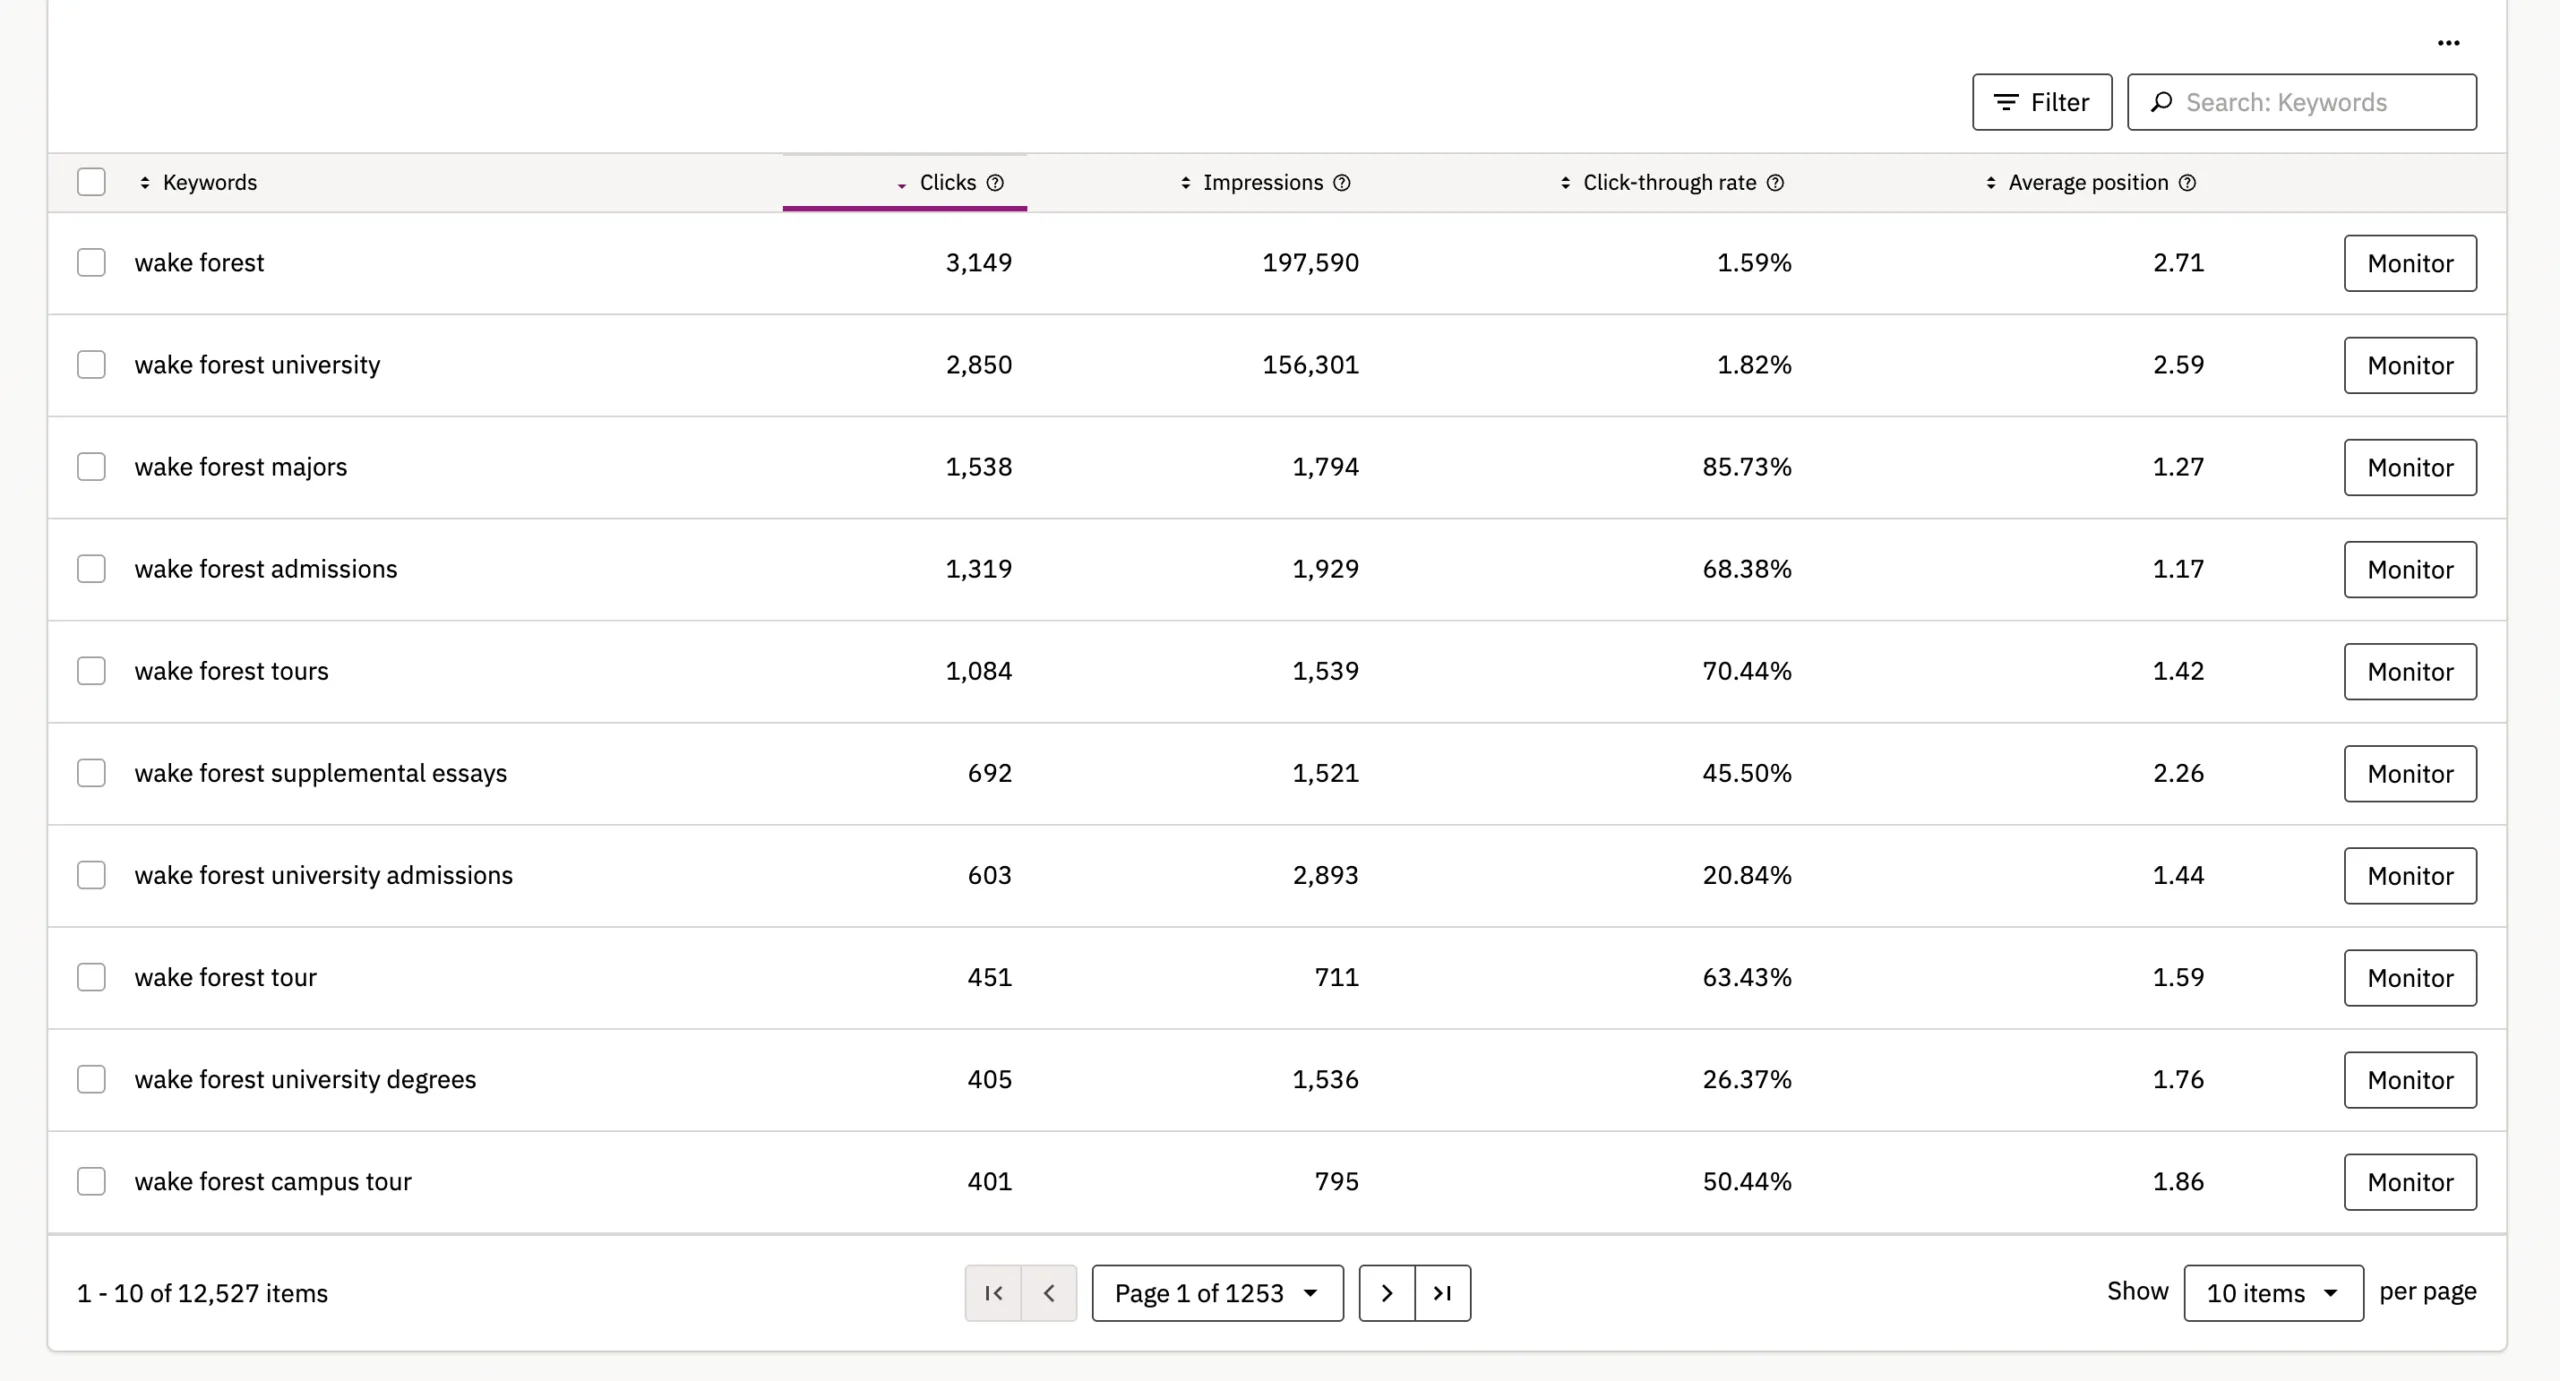This screenshot has width=2560, height=1381.
Task: Click the clicks value 3,149
Action: pos(979,263)
